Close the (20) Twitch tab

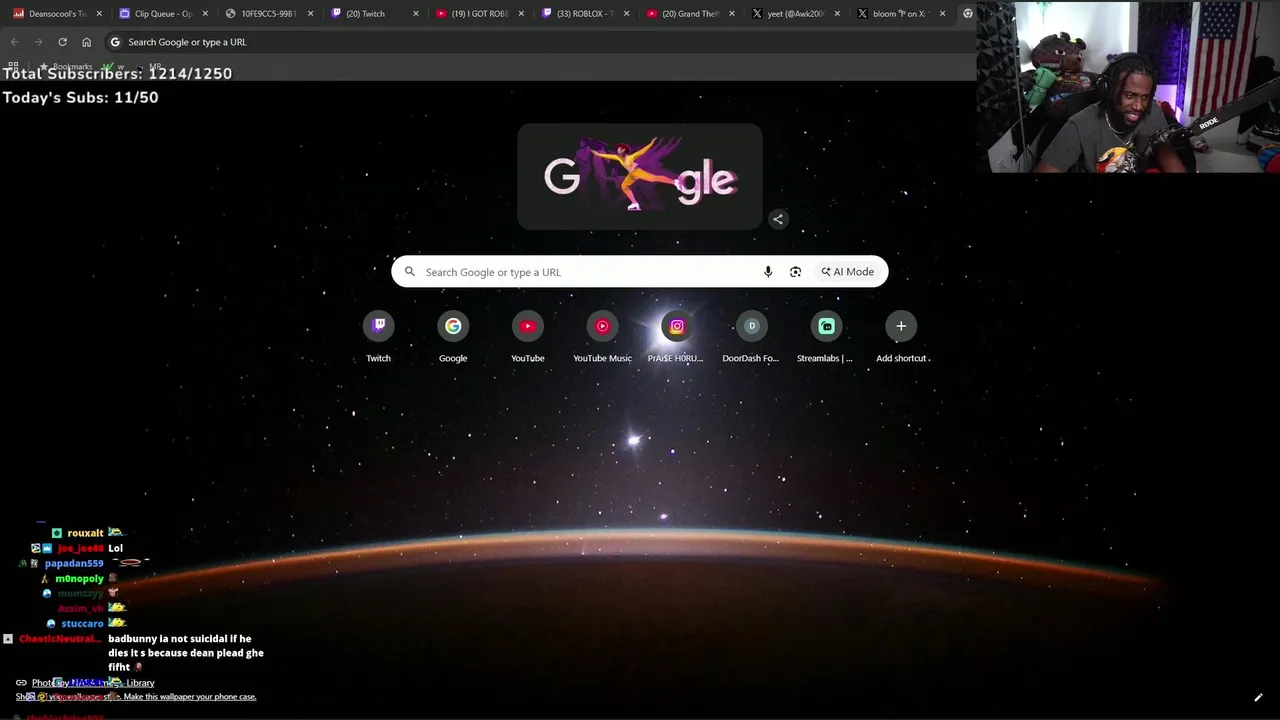pyautogui.click(x=416, y=14)
